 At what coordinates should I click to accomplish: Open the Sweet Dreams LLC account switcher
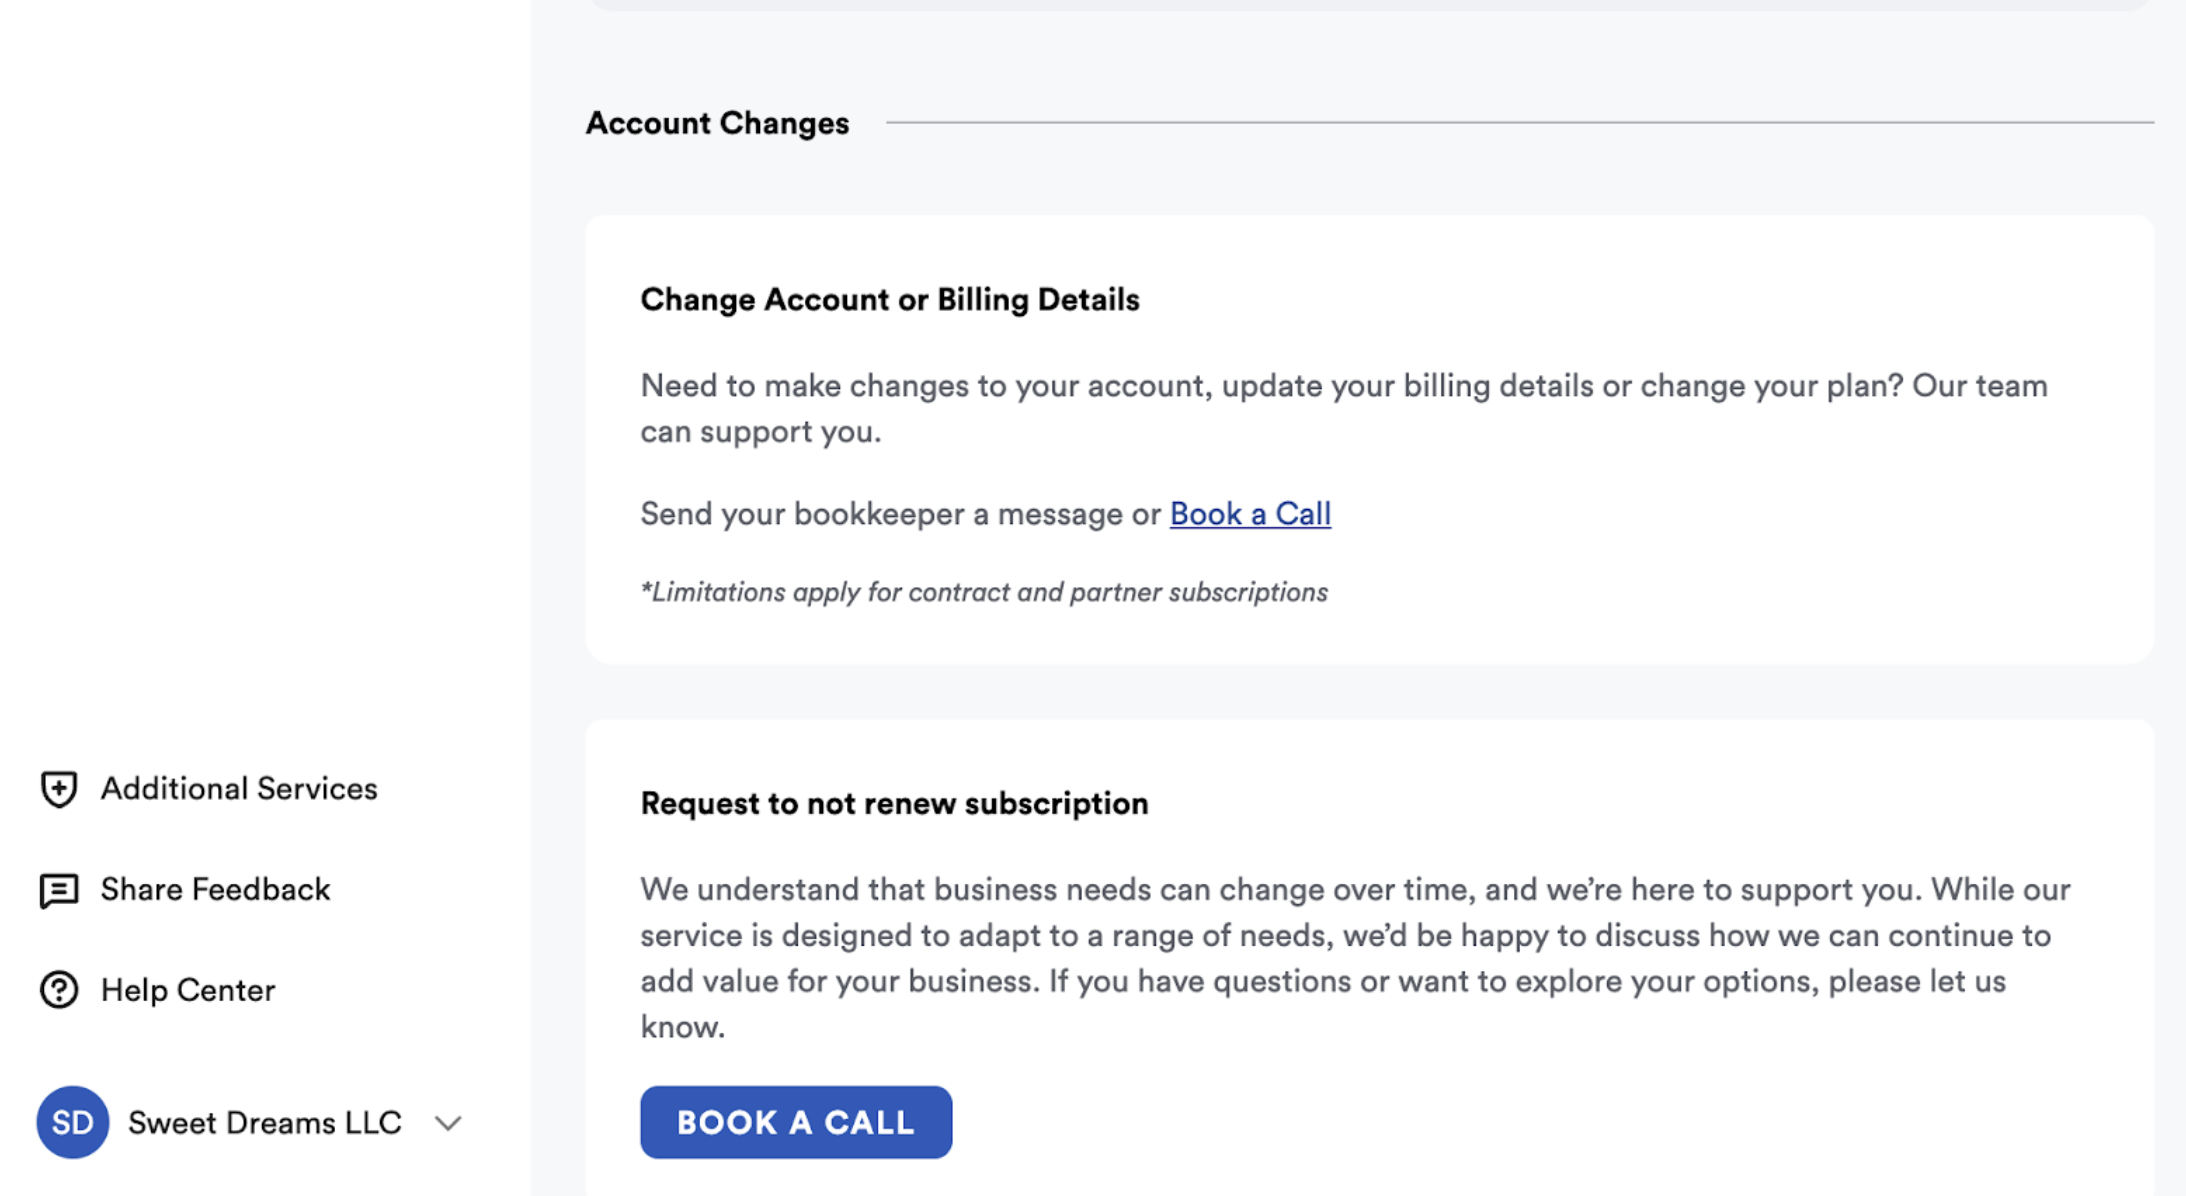[265, 1123]
